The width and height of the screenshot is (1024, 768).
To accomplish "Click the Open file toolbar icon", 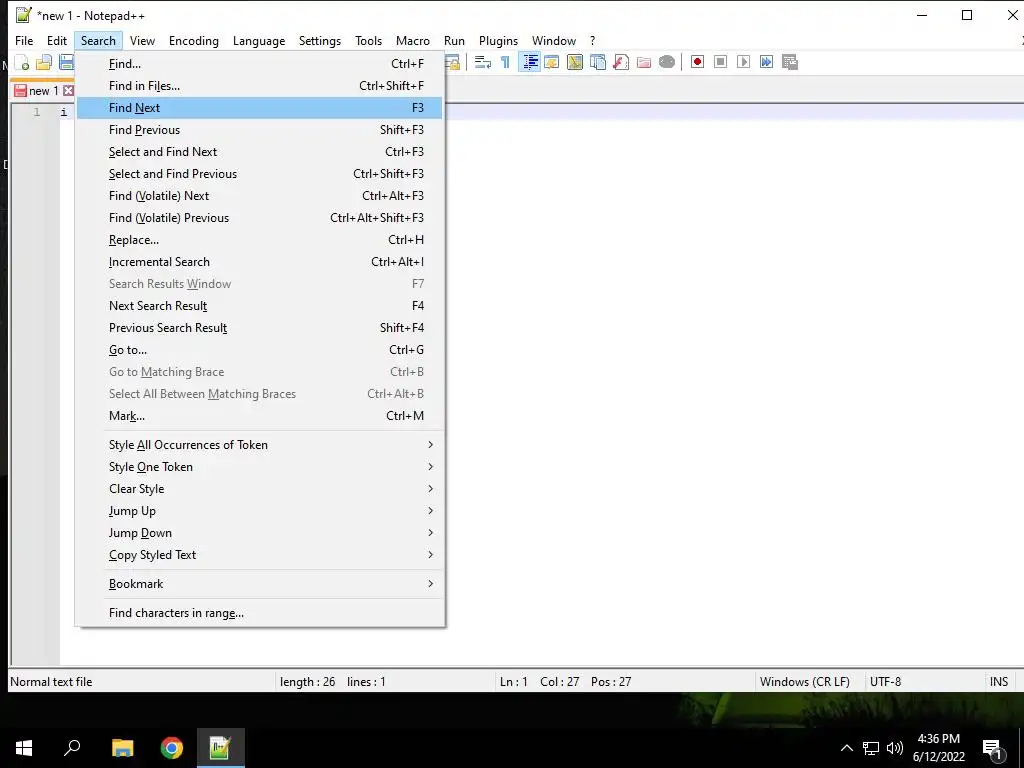I will (x=44, y=62).
